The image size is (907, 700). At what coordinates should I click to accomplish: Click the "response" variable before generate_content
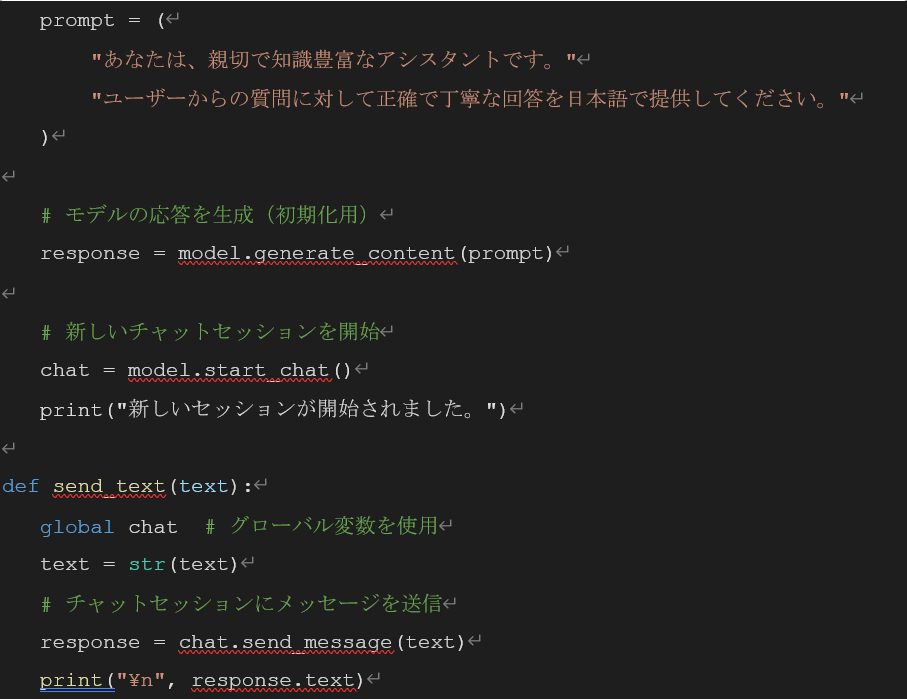point(90,253)
